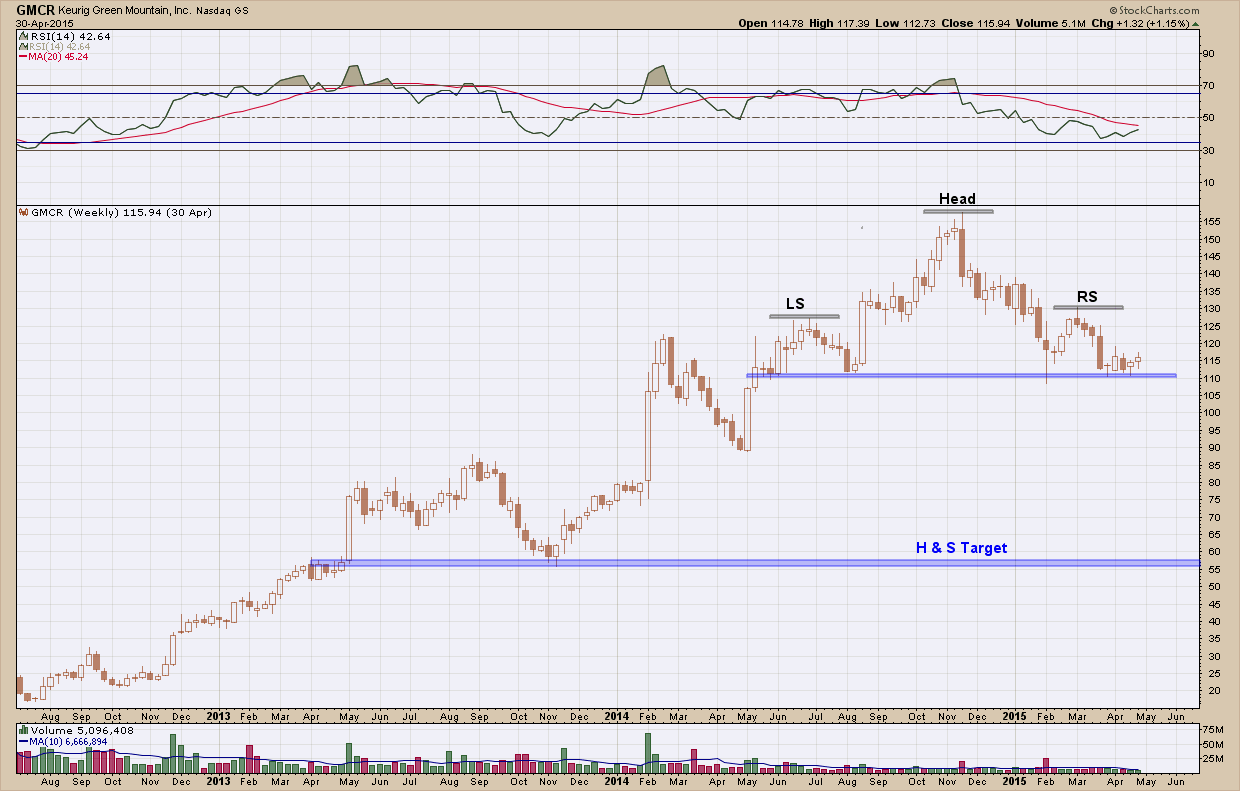Click the 55 price axis label
Image resolution: width=1240 pixels, height=791 pixels.
1211,569
